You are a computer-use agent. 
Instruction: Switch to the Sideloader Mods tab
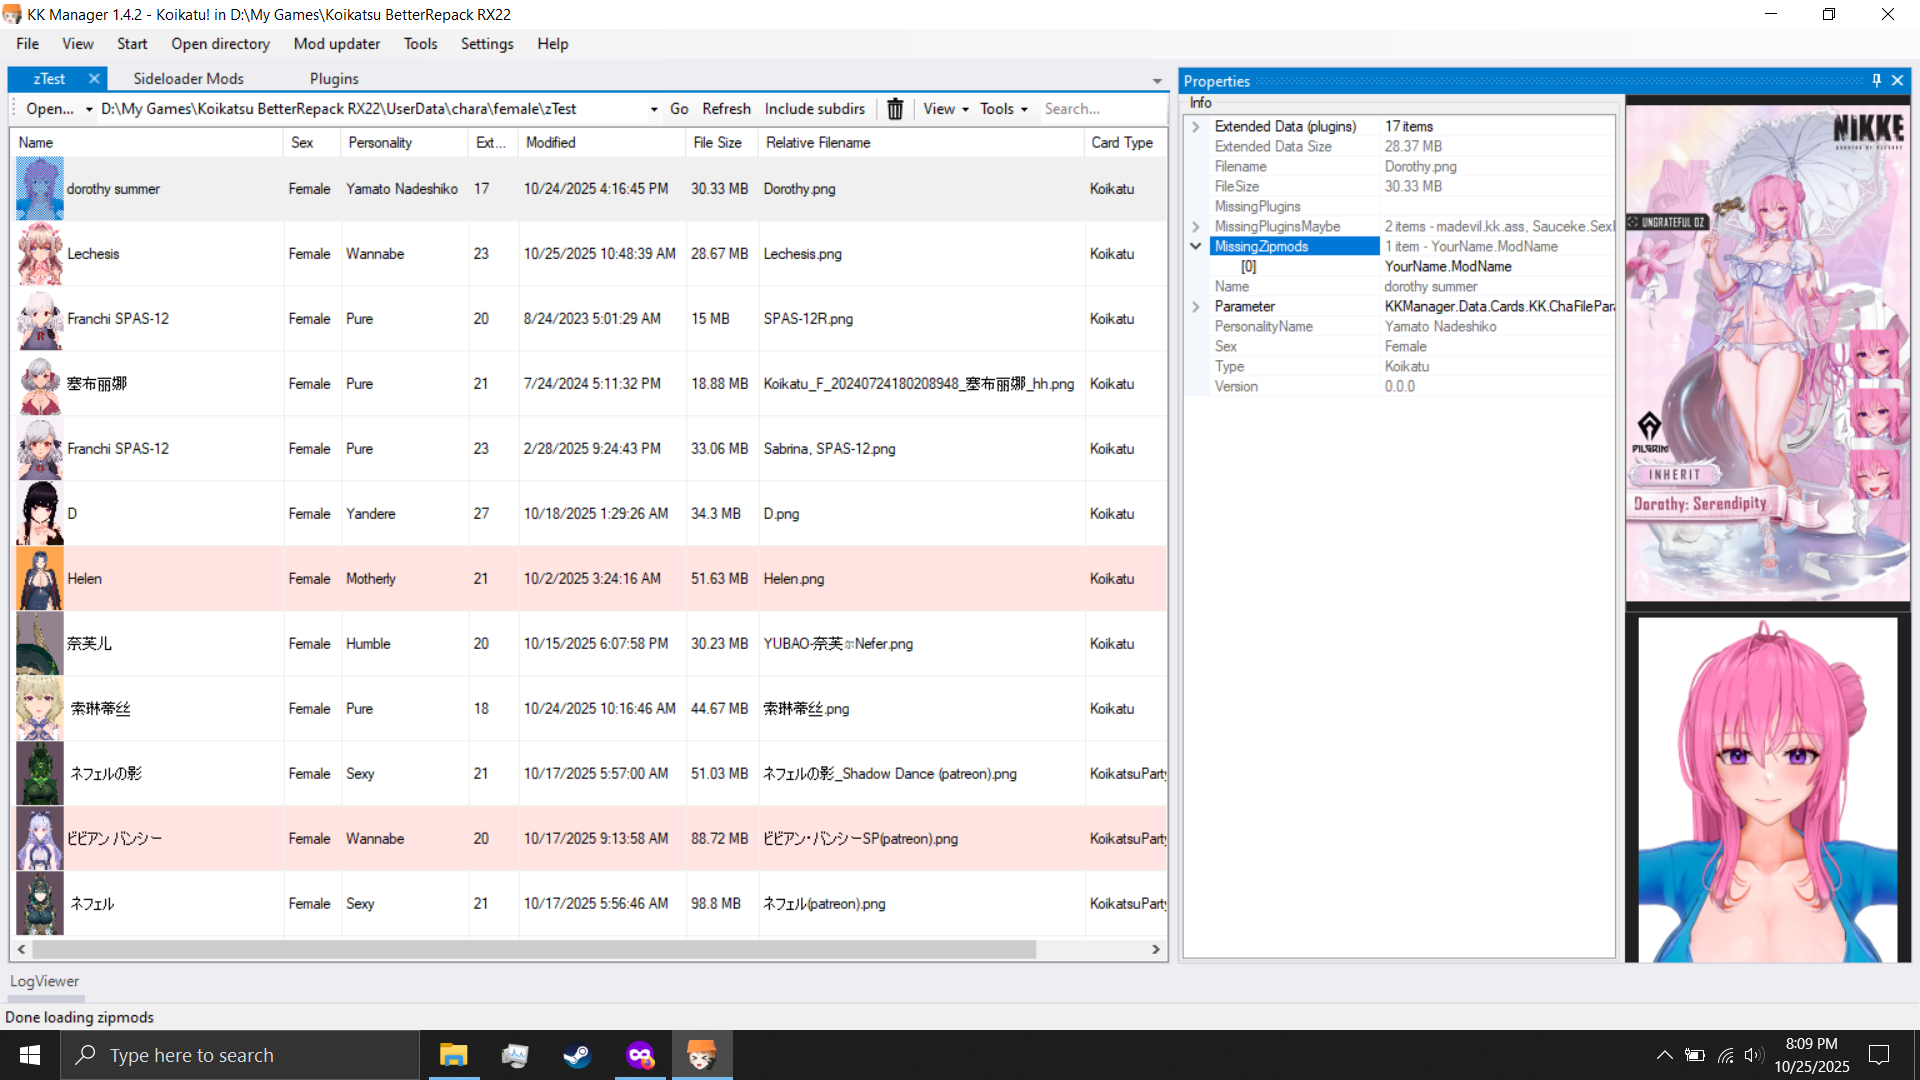(188, 78)
